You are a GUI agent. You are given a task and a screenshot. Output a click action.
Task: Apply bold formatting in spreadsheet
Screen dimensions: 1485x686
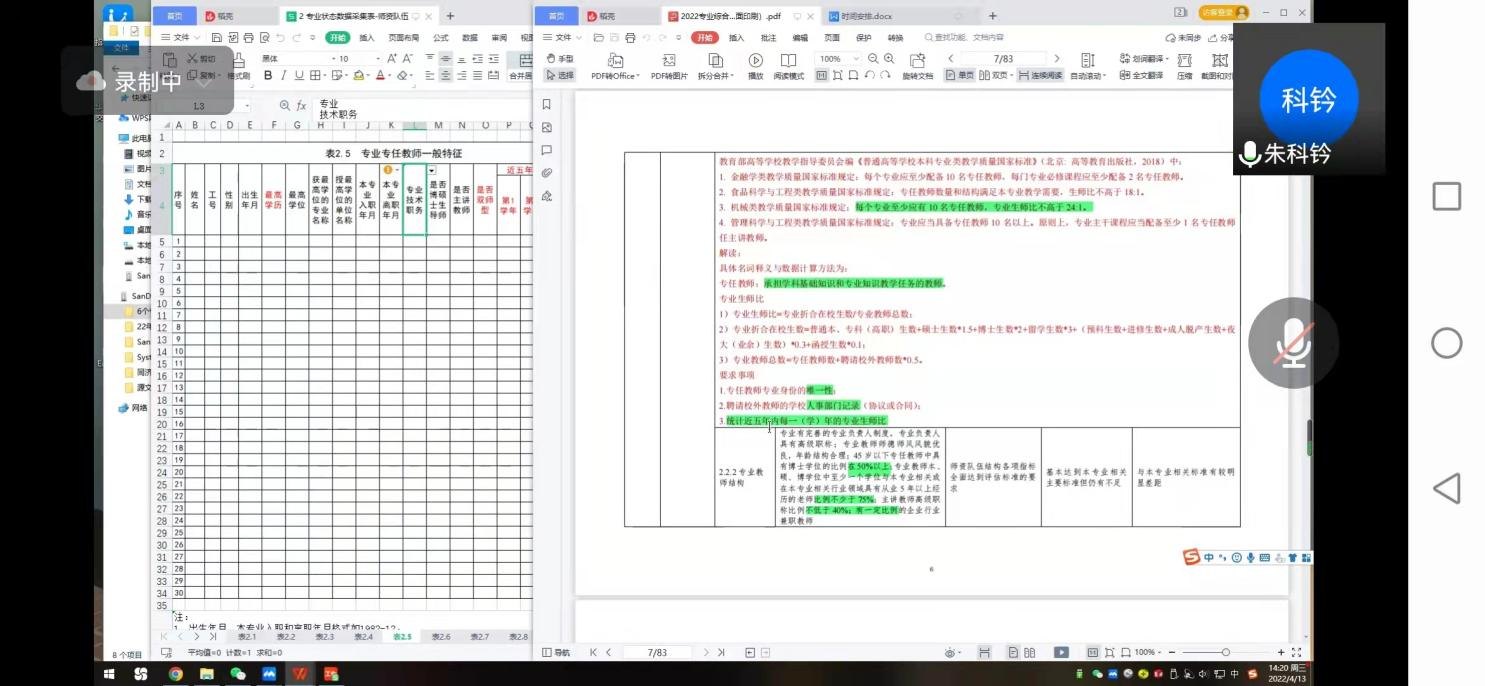coord(267,76)
